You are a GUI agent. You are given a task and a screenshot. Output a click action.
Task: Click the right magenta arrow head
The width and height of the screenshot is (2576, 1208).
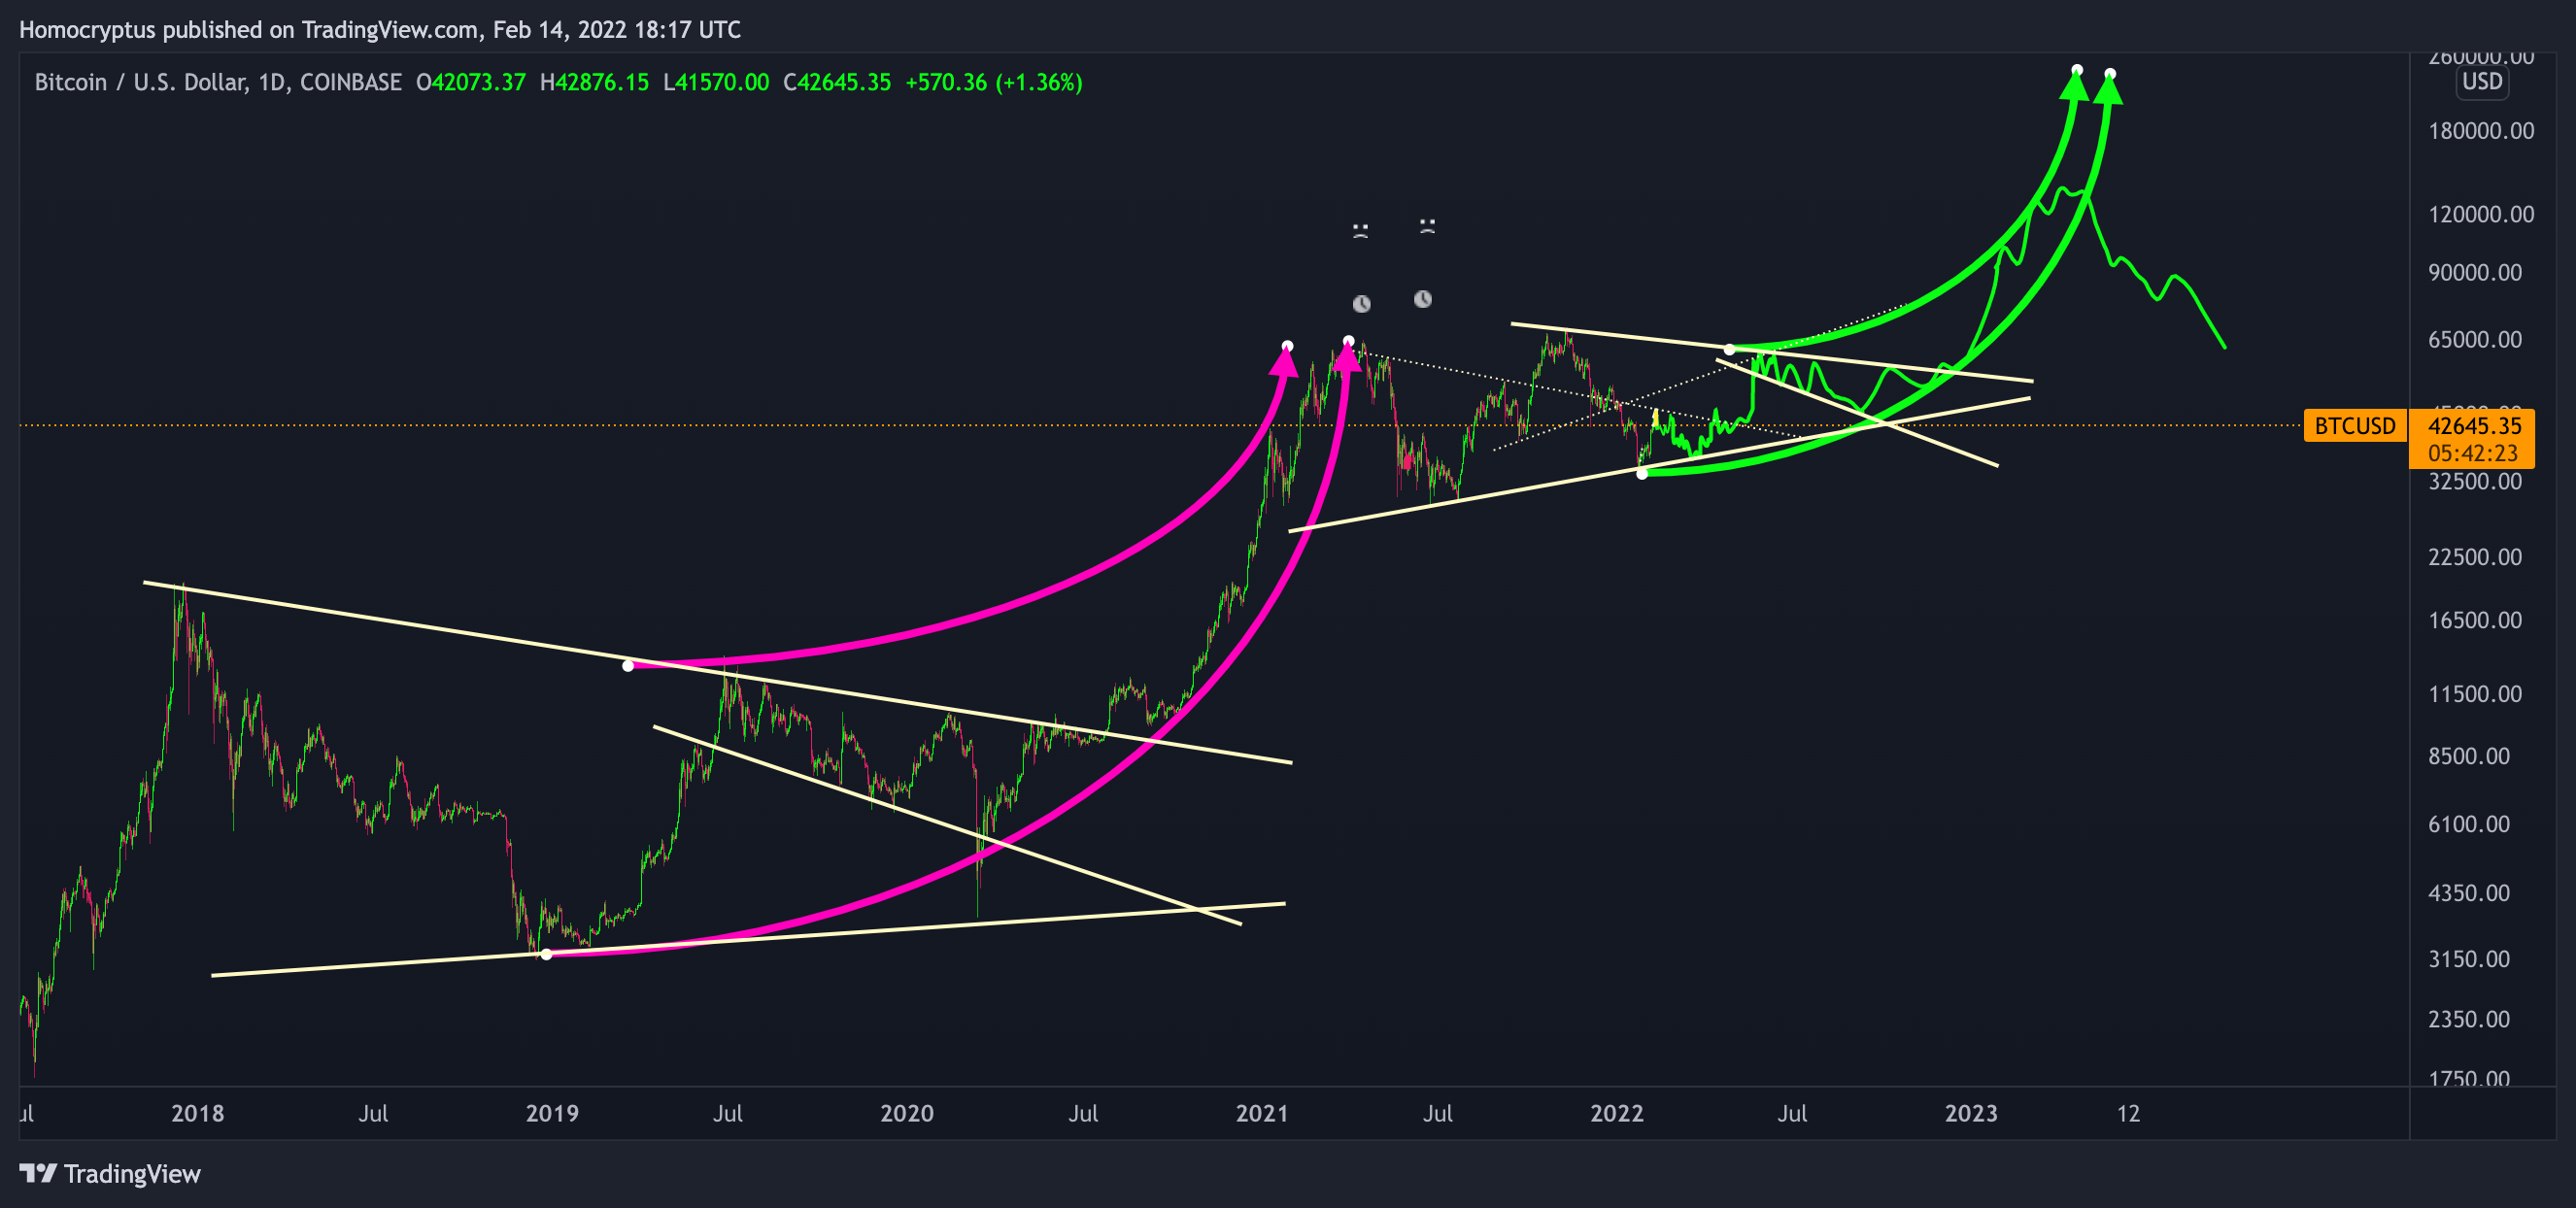tap(1347, 356)
